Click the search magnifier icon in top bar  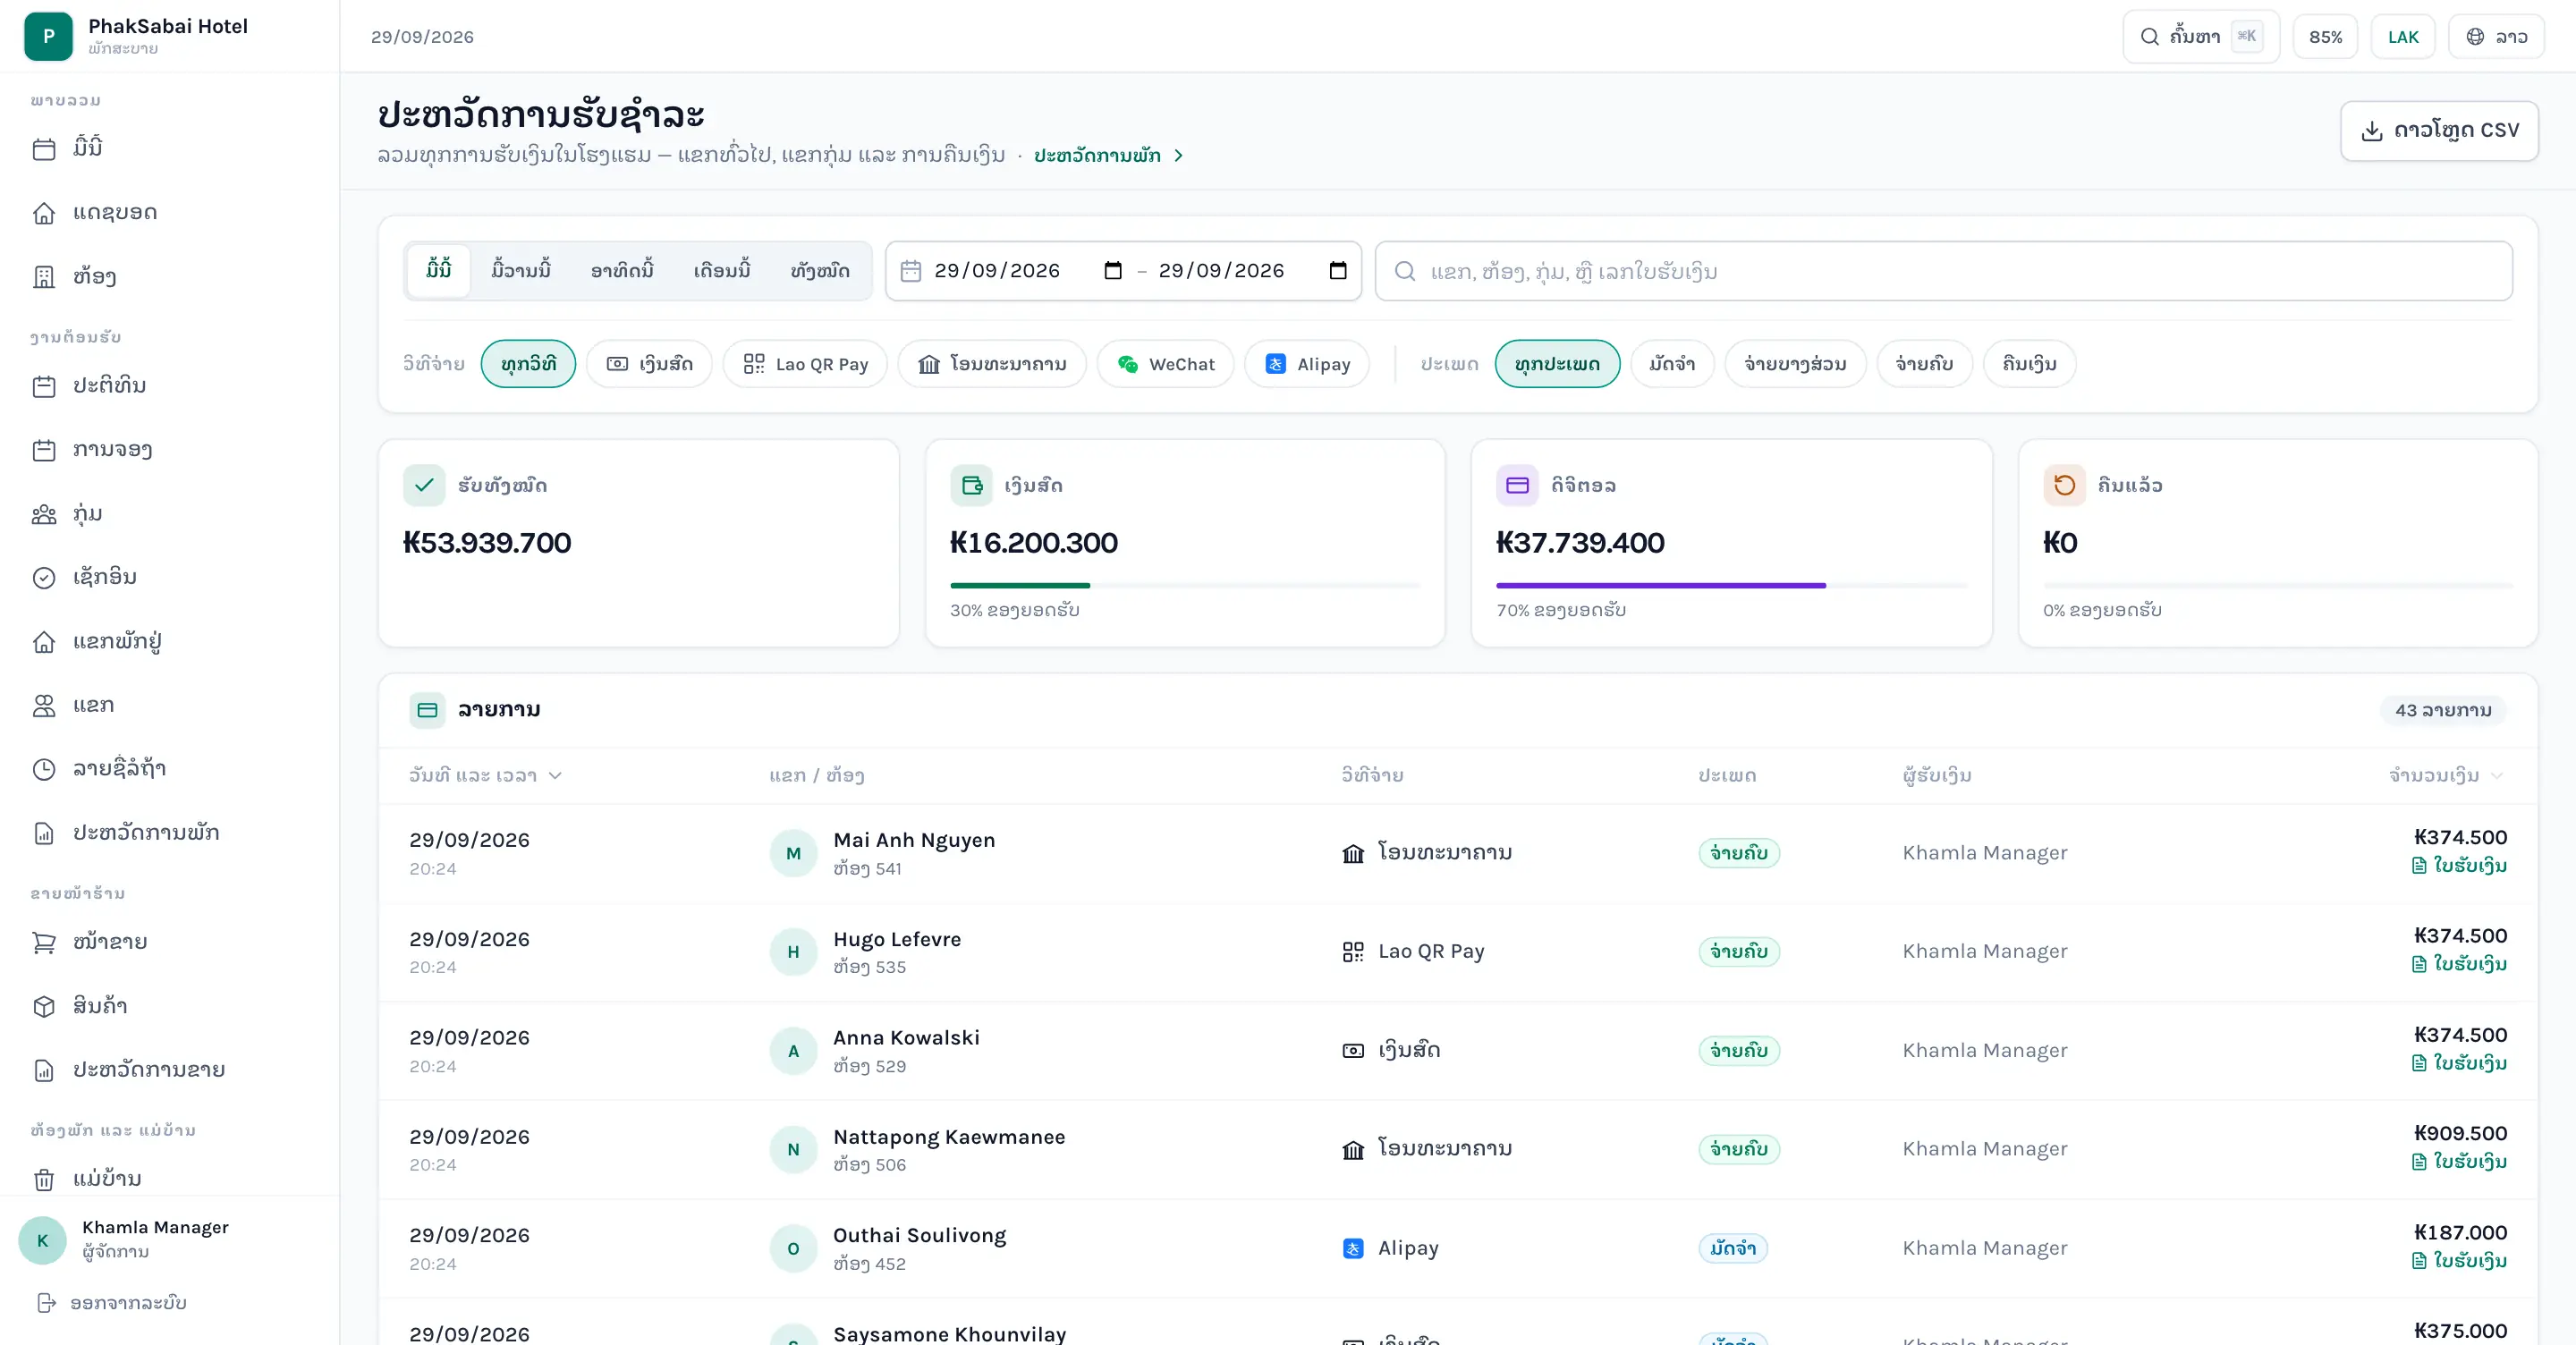(x=2149, y=37)
